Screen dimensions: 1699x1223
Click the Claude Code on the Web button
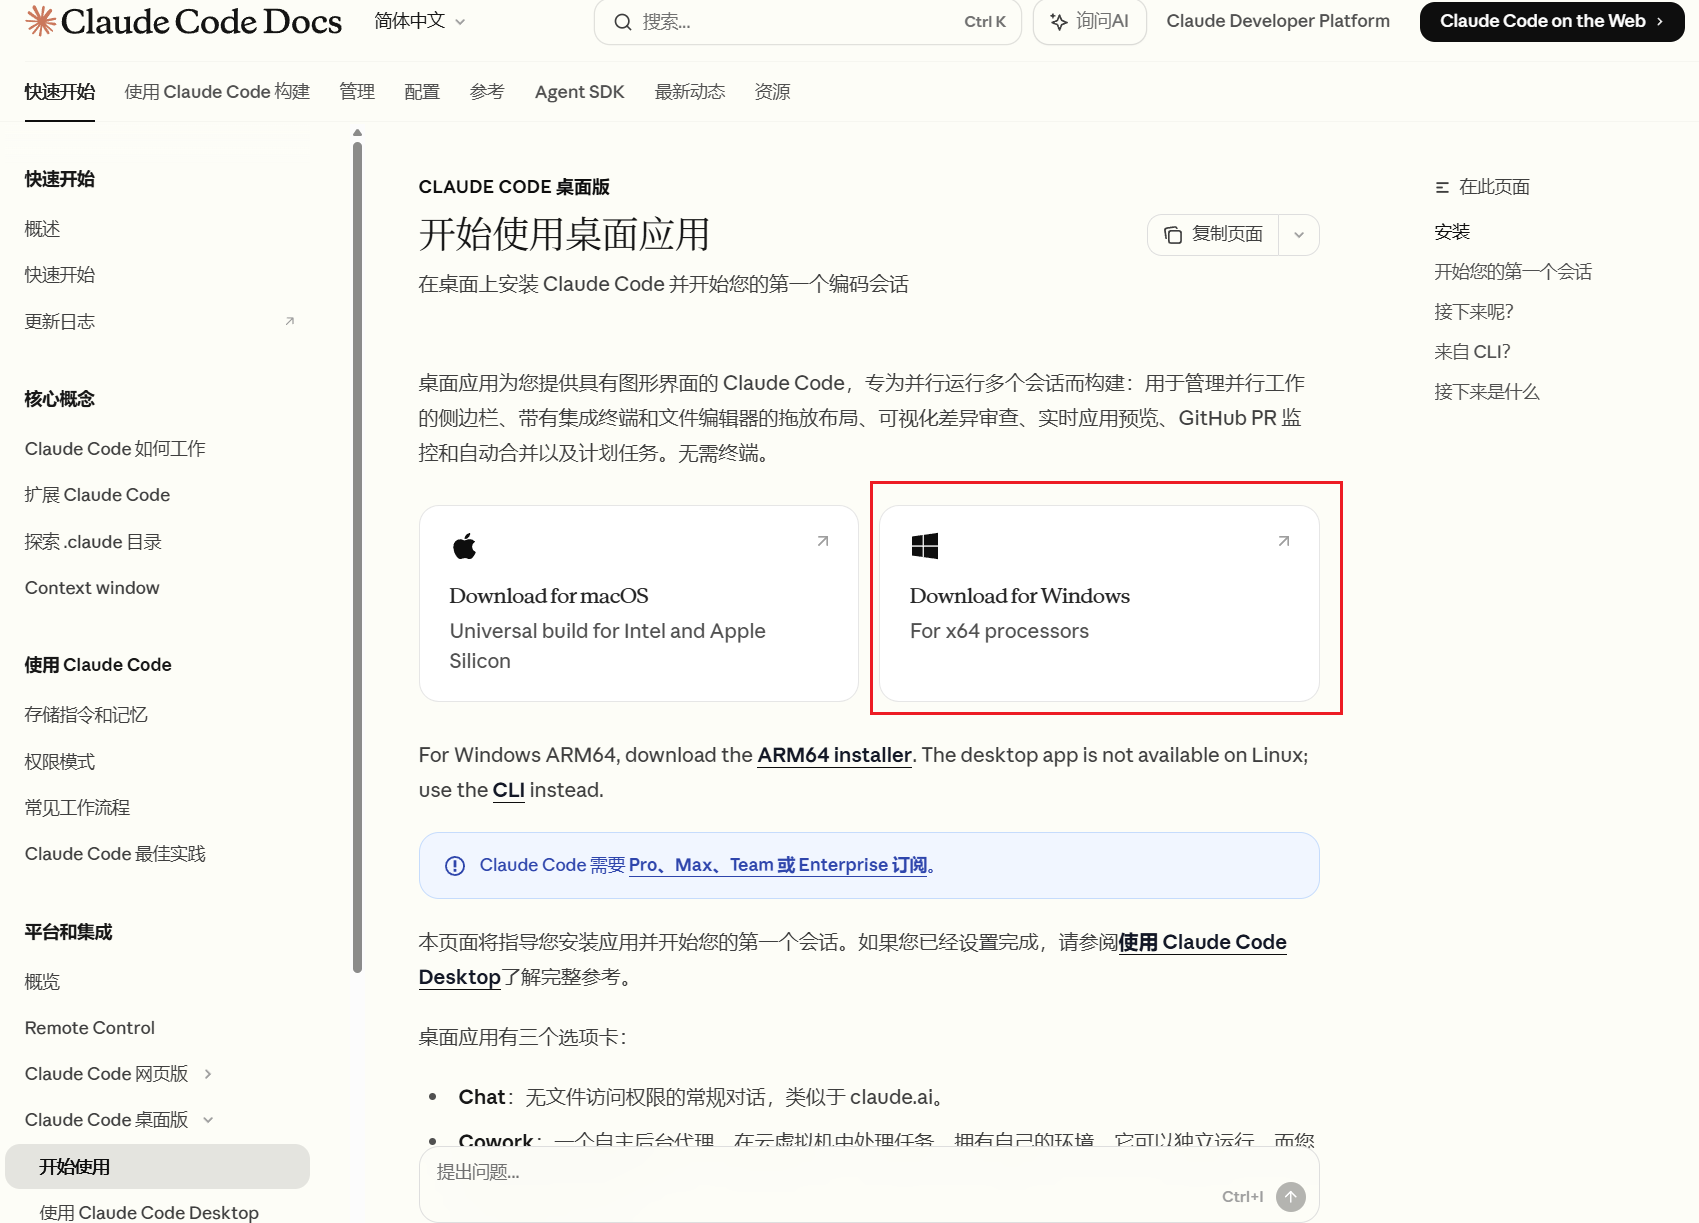tap(1551, 21)
